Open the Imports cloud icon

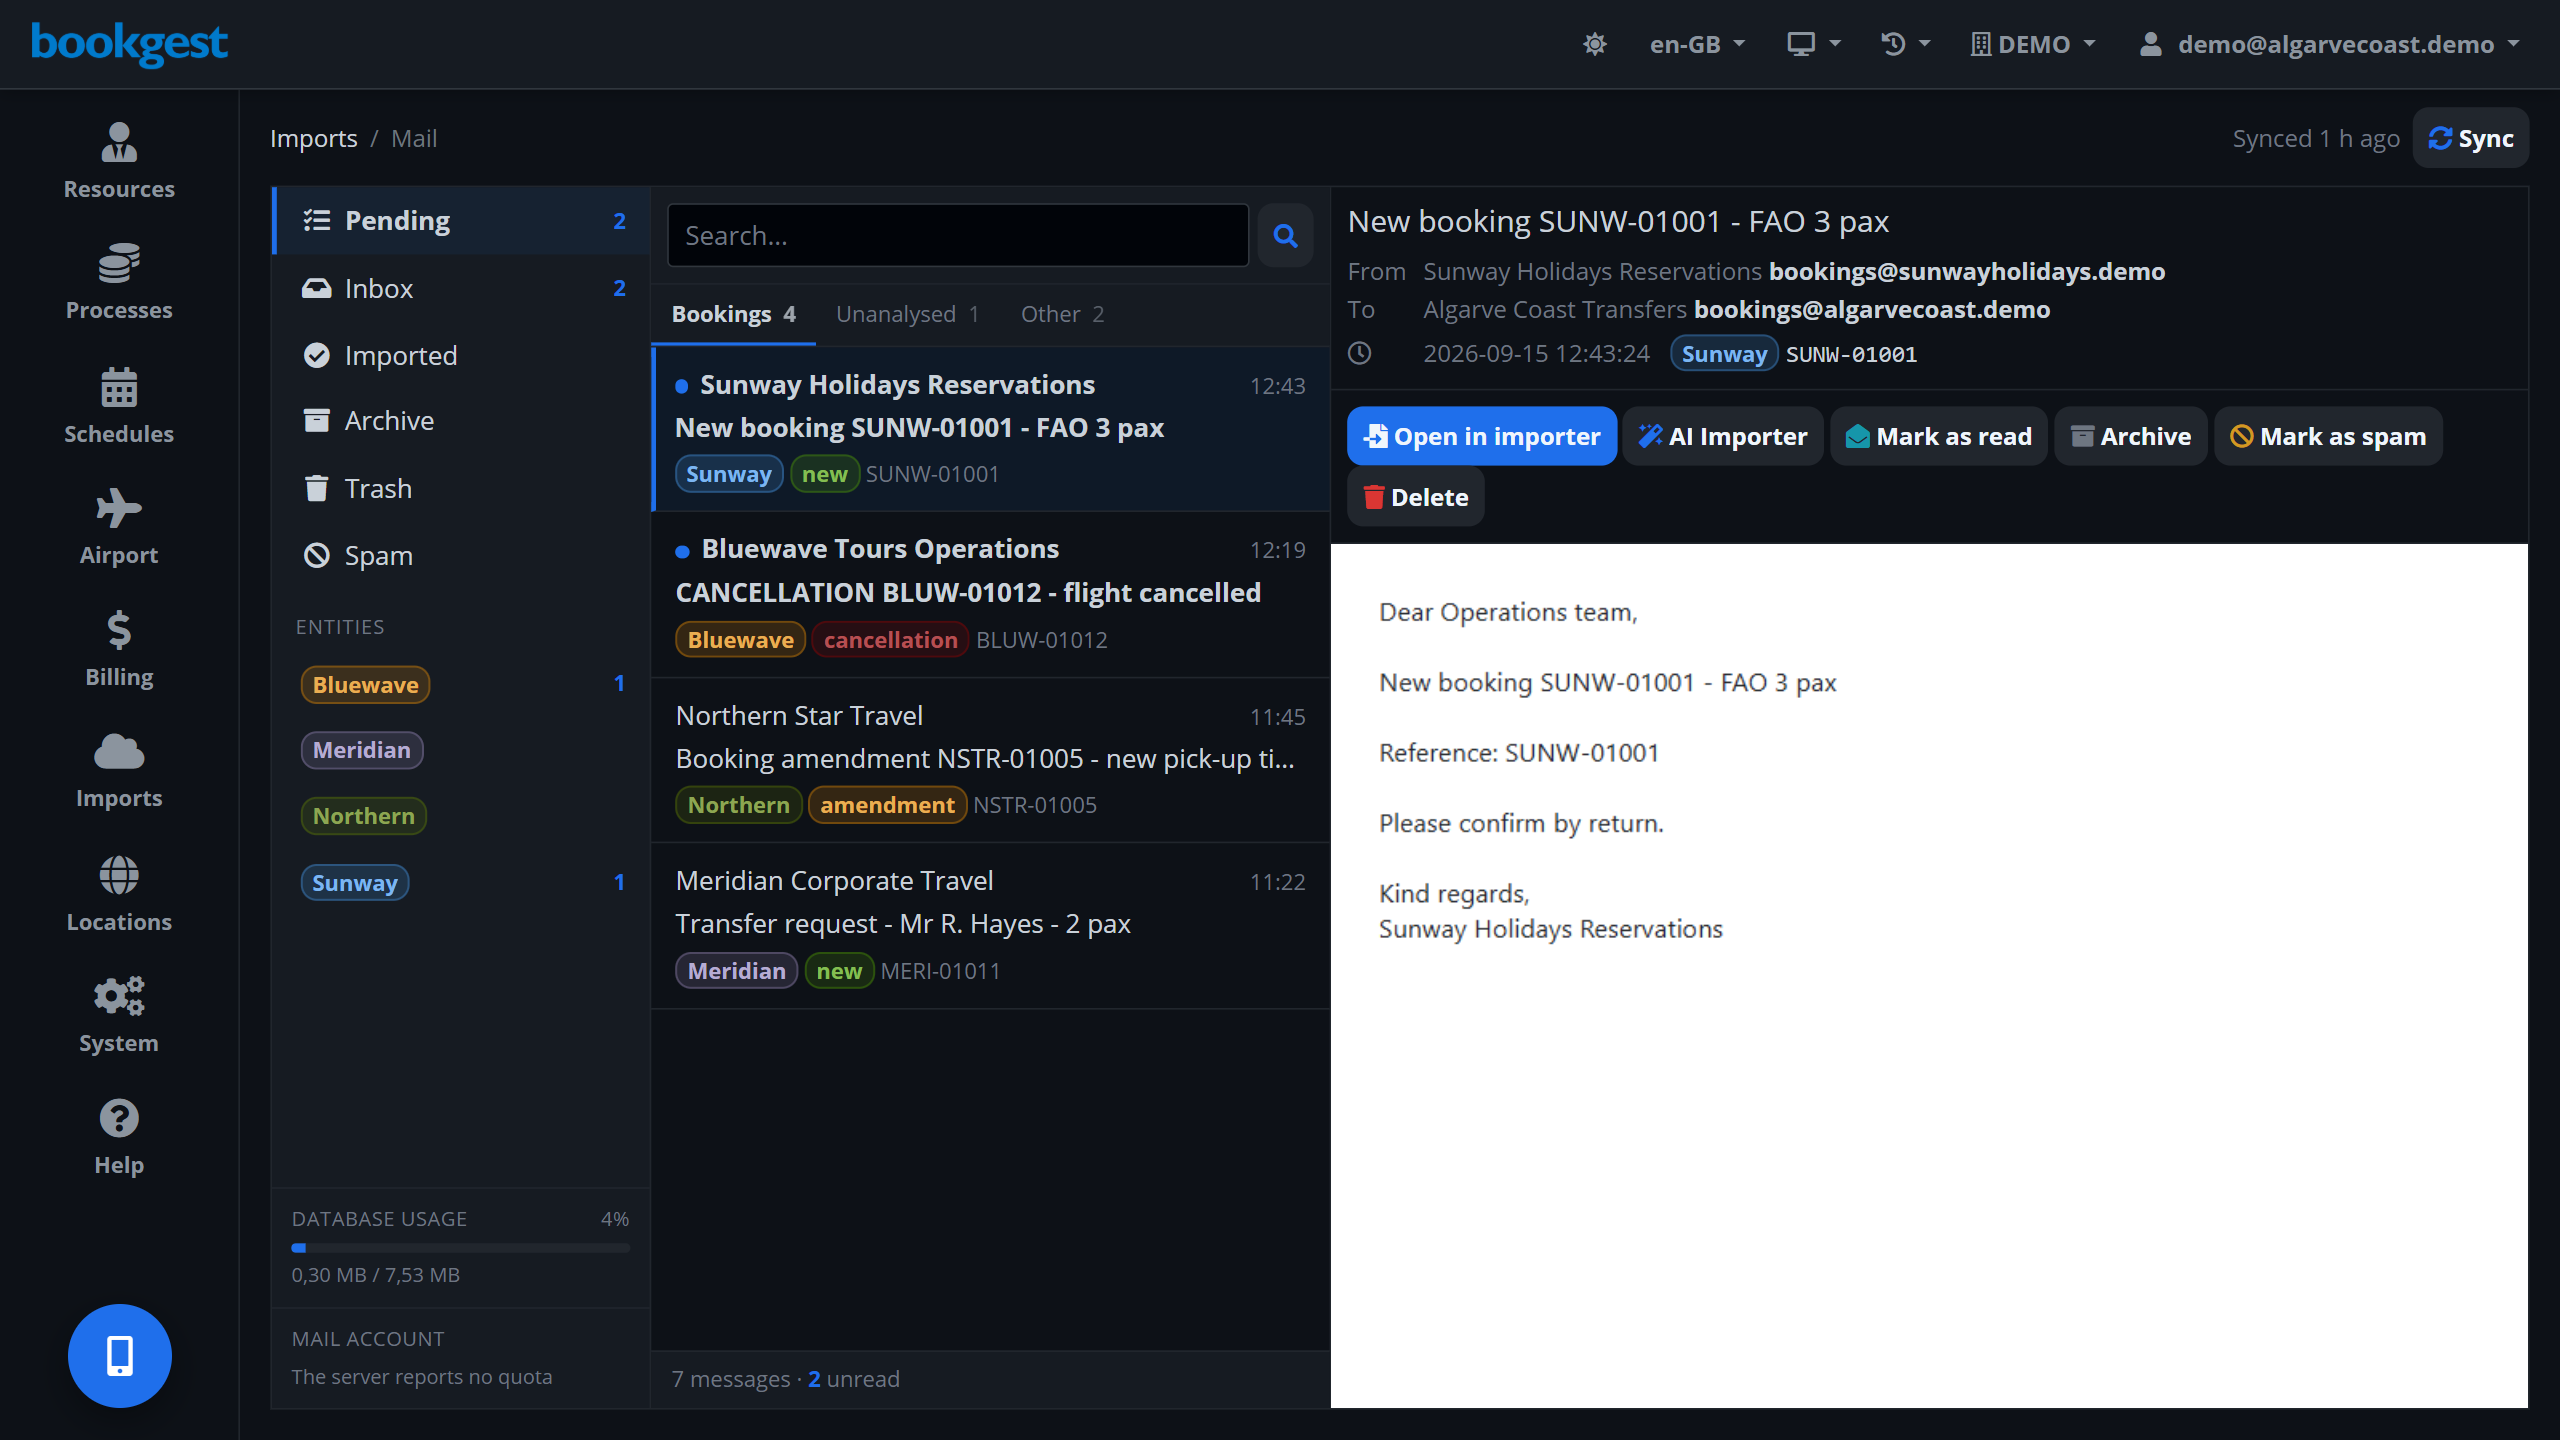click(x=119, y=752)
